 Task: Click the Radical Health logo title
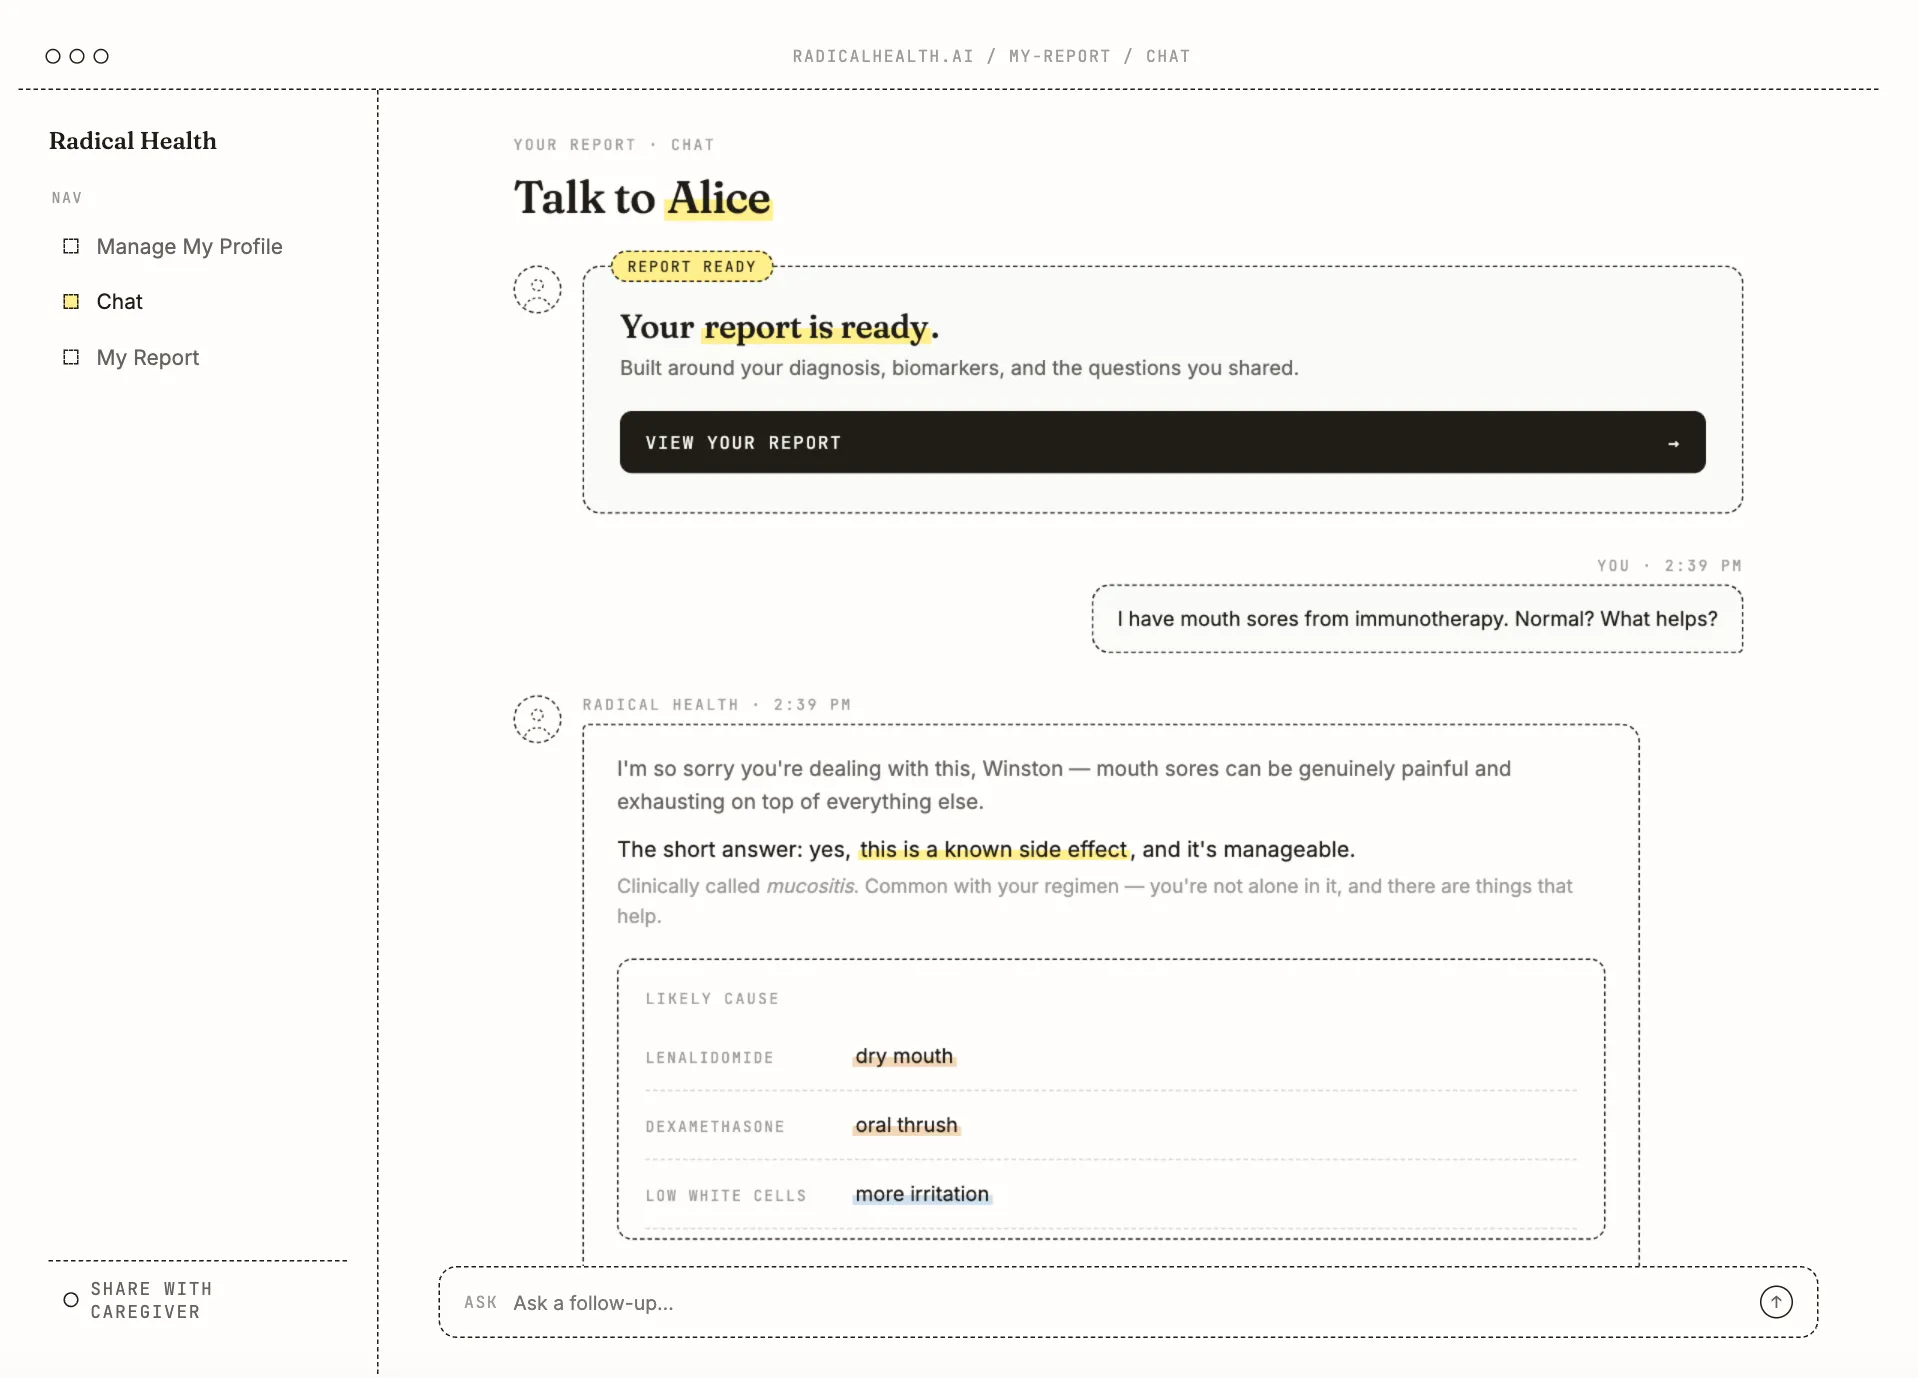tap(133, 141)
